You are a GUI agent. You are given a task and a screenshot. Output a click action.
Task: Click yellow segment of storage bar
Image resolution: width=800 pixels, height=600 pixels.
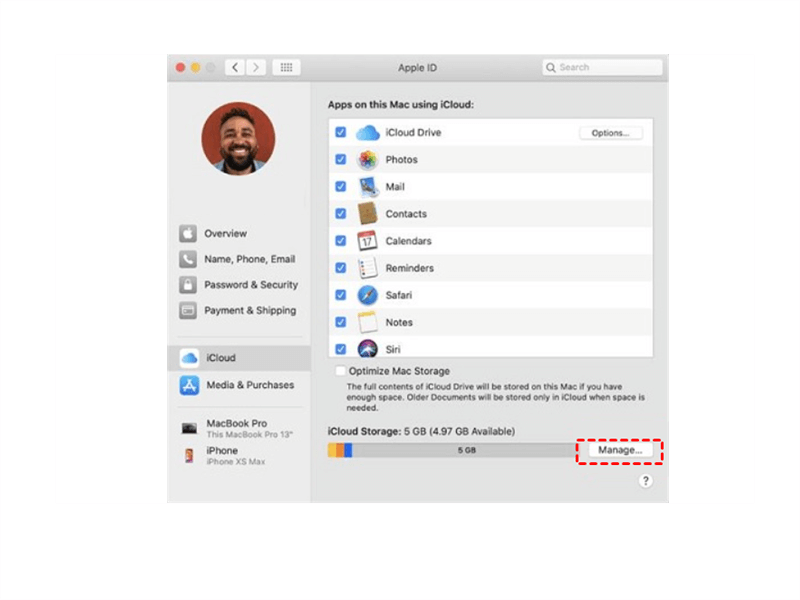click(x=332, y=450)
